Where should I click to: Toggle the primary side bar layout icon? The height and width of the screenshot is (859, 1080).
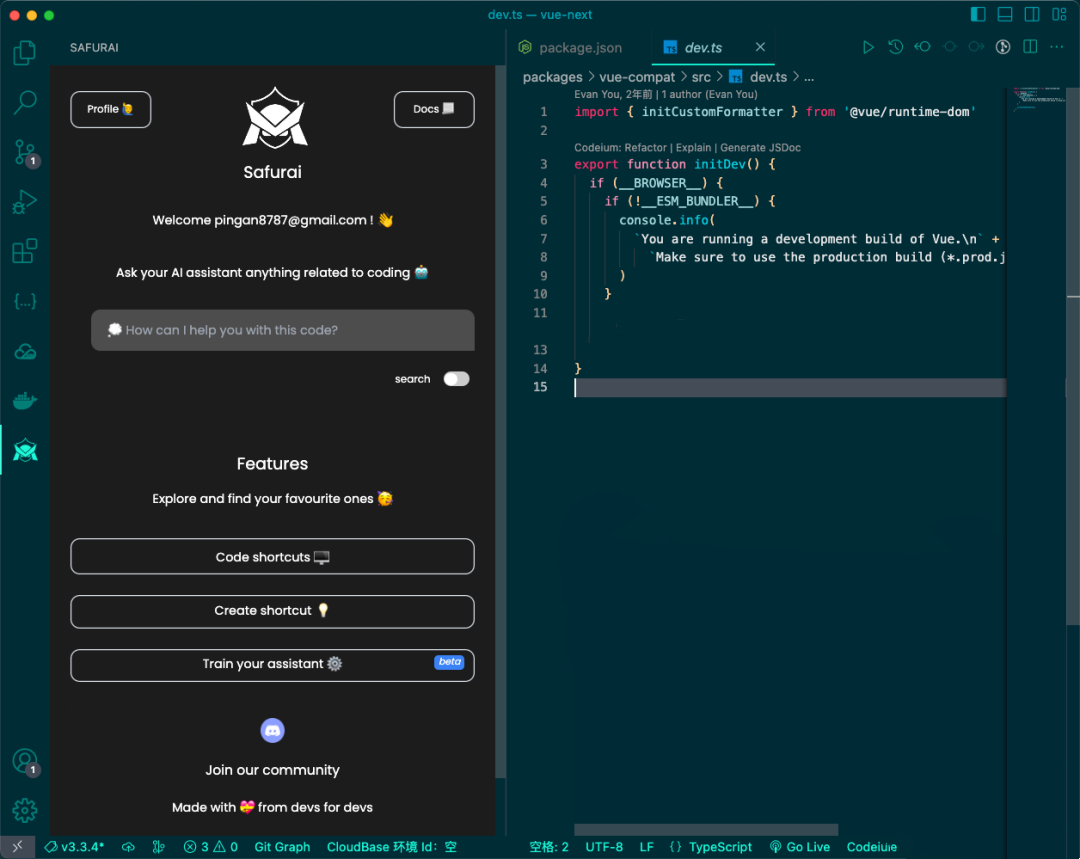pos(978,14)
